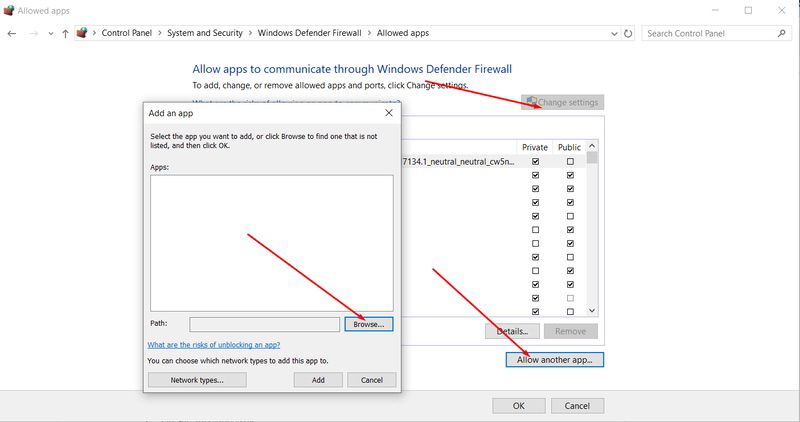Click the Allowed apps title bar icon

9,10
